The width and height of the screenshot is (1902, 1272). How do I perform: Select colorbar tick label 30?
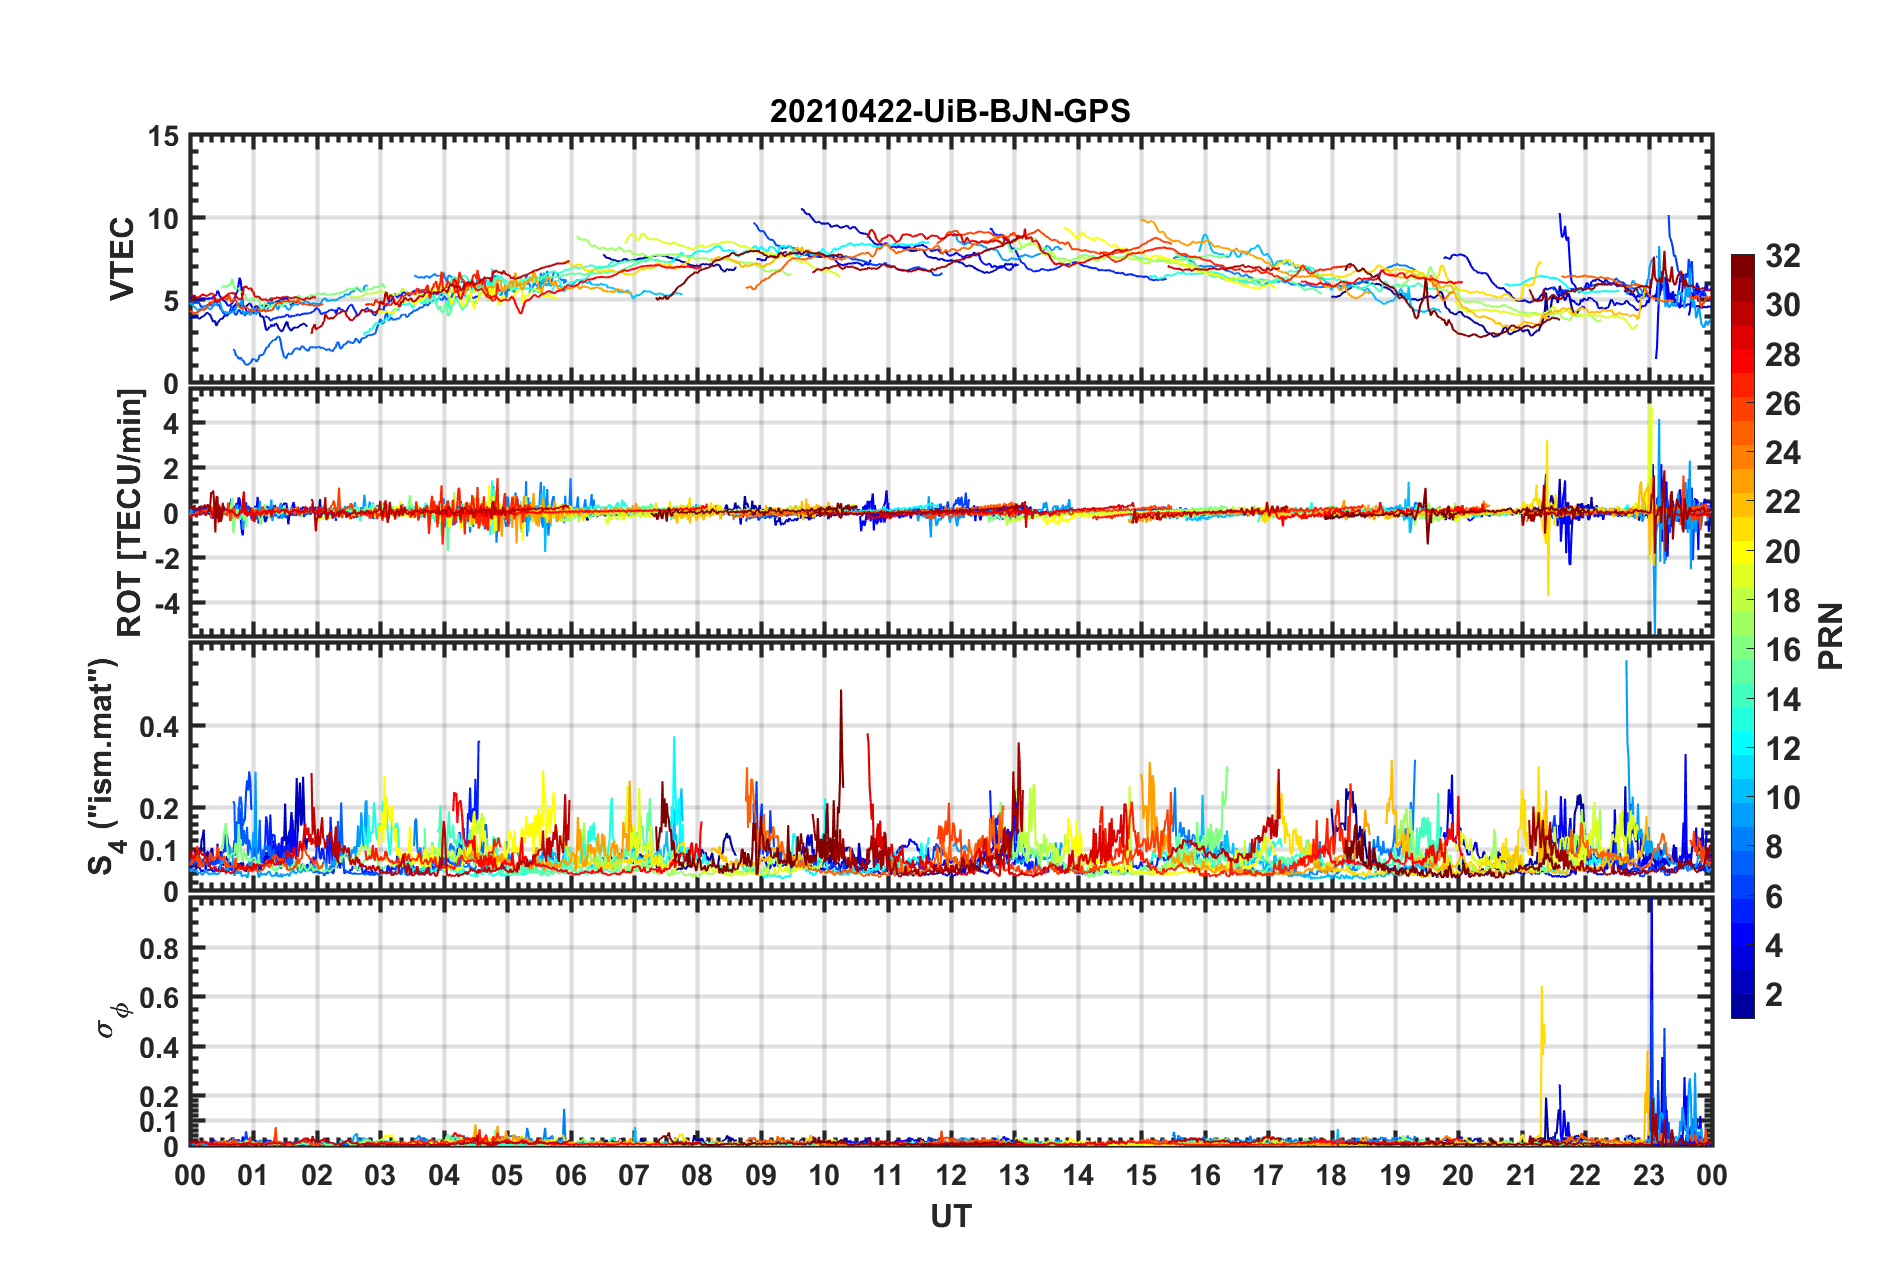(x=1782, y=305)
